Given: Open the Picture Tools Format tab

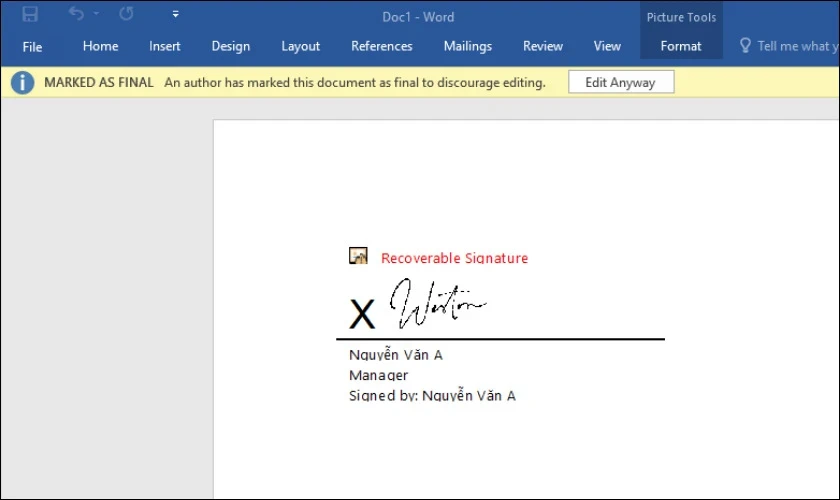Looking at the screenshot, I should [x=680, y=46].
